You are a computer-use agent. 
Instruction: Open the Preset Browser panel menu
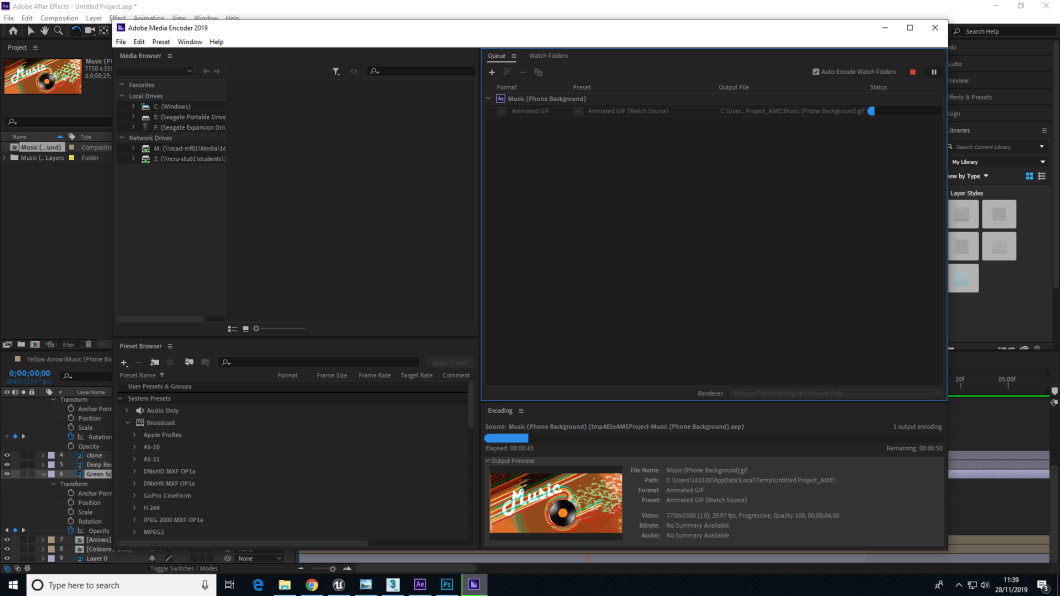(x=170, y=346)
